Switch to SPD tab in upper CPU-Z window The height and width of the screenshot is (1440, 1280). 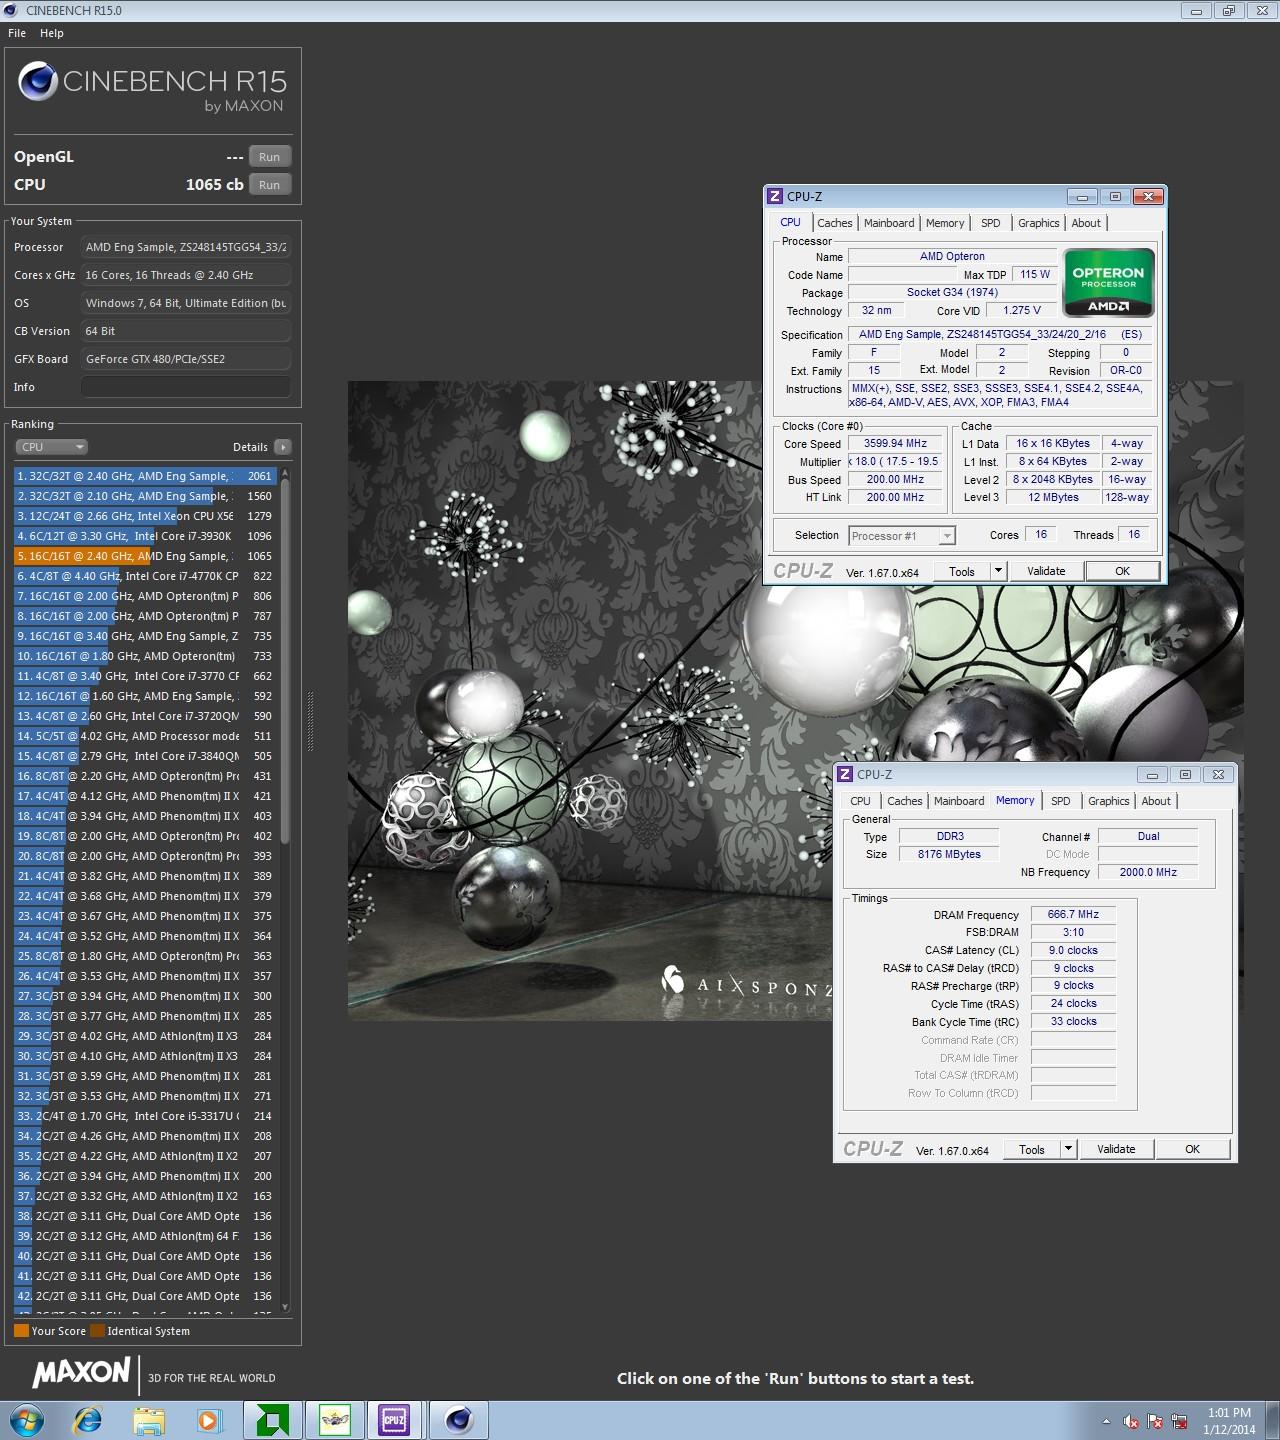[991, 223]
